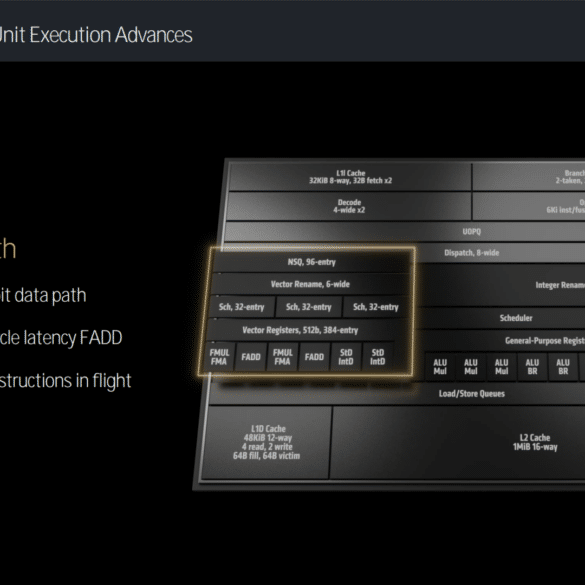Click the UOPQ bar
The image size is (585, 585).
(404, 232)
